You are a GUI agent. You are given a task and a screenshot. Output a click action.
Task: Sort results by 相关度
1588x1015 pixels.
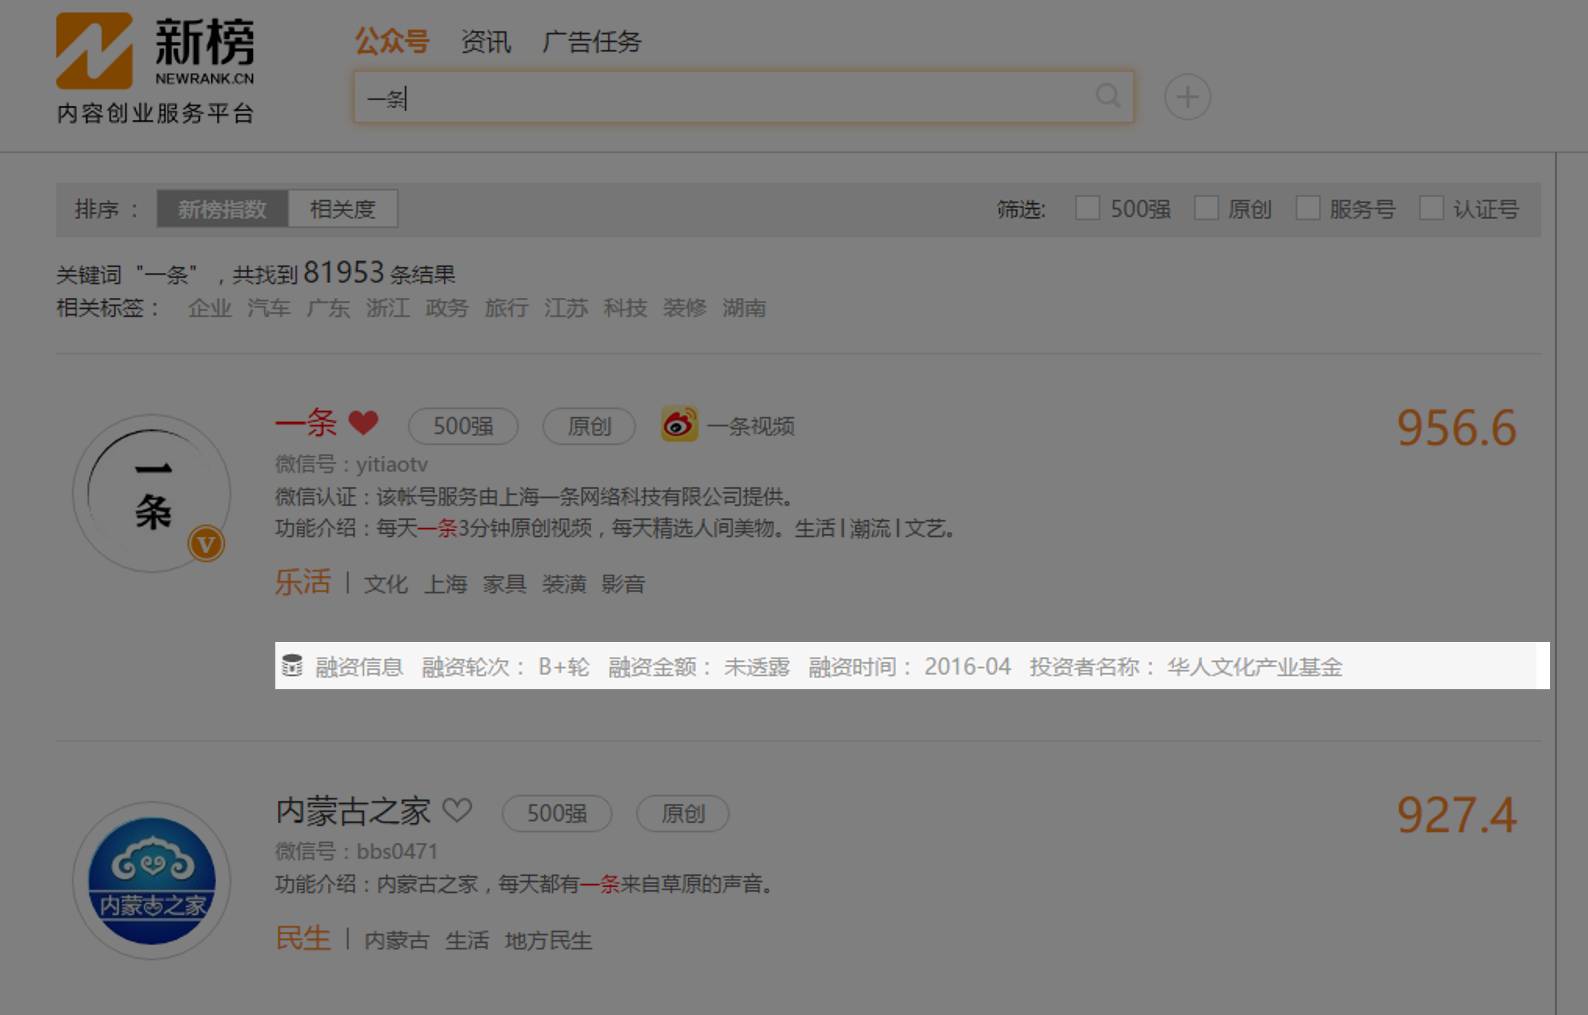pos(342,209)
